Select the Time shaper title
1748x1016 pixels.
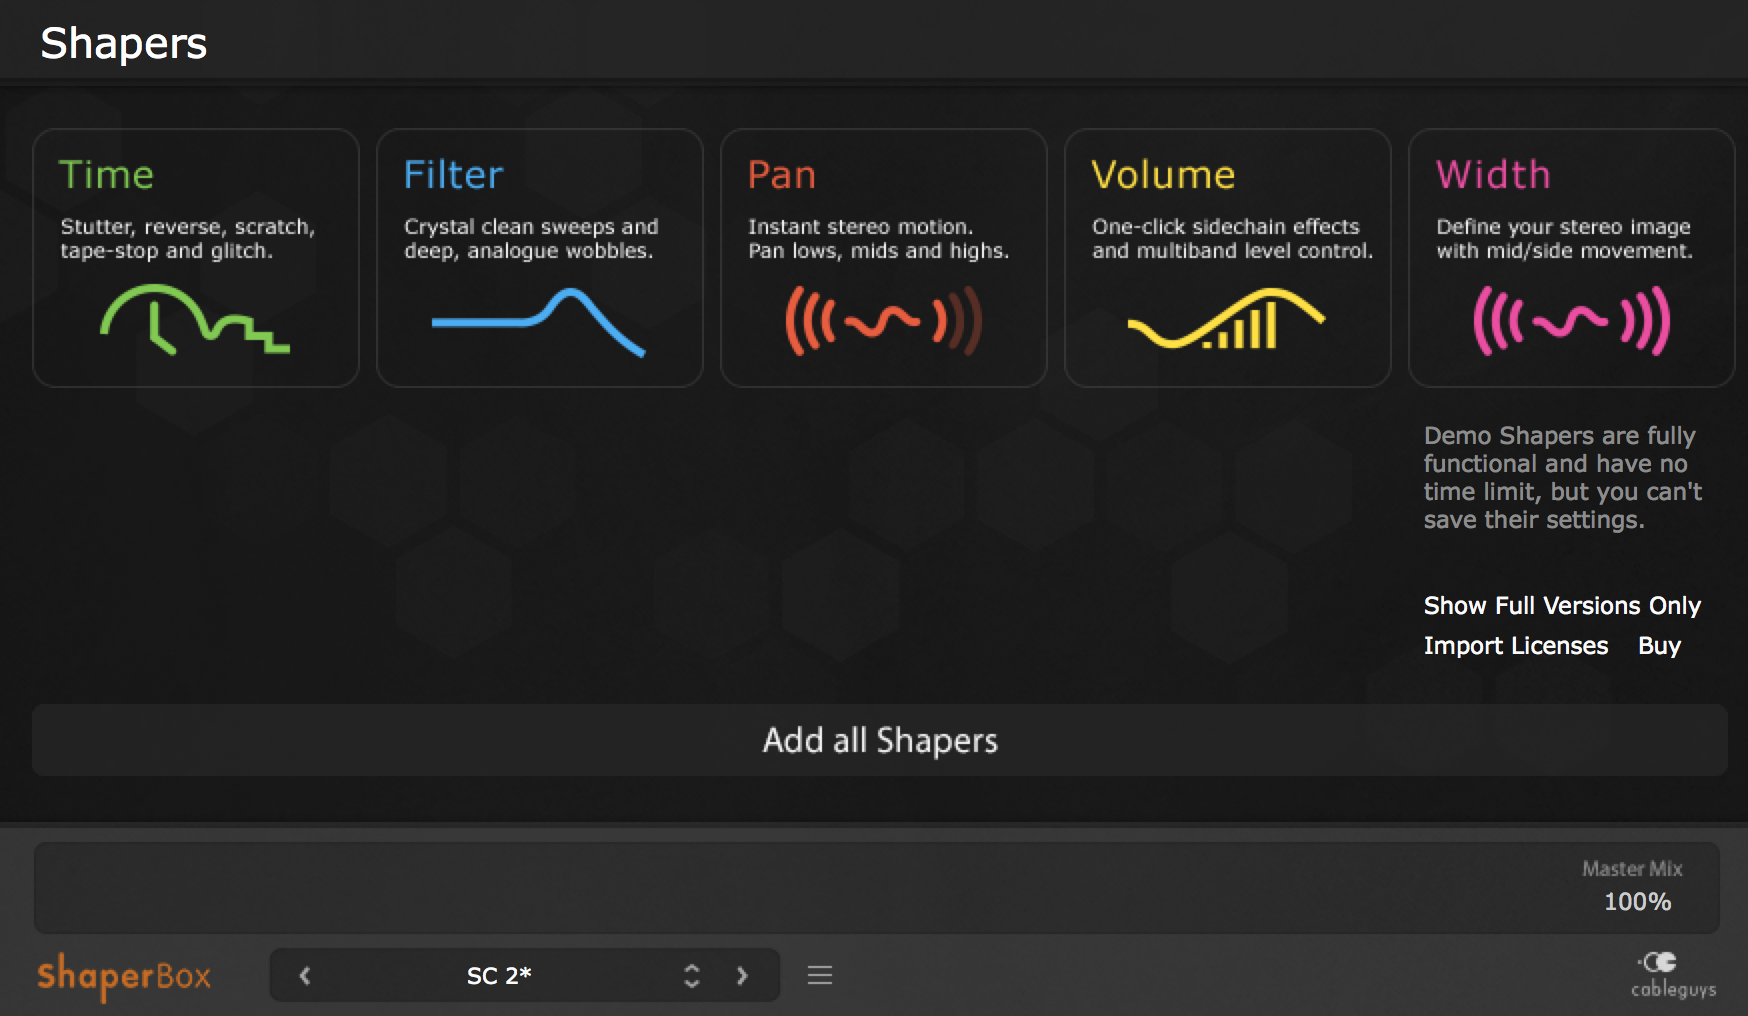point(106,175)
